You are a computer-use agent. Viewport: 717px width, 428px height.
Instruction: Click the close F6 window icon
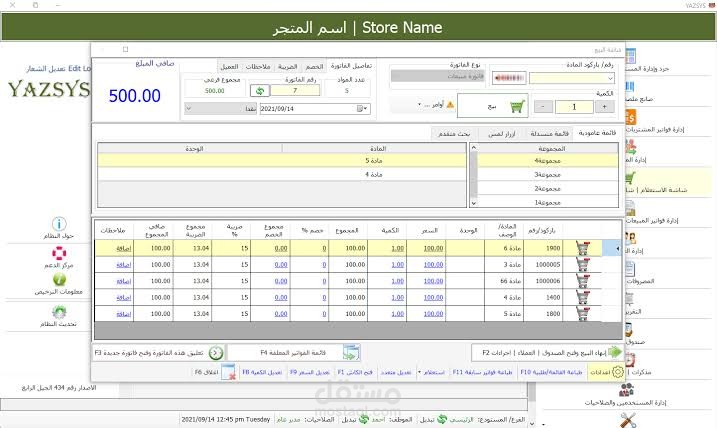(x=229, y=372)
